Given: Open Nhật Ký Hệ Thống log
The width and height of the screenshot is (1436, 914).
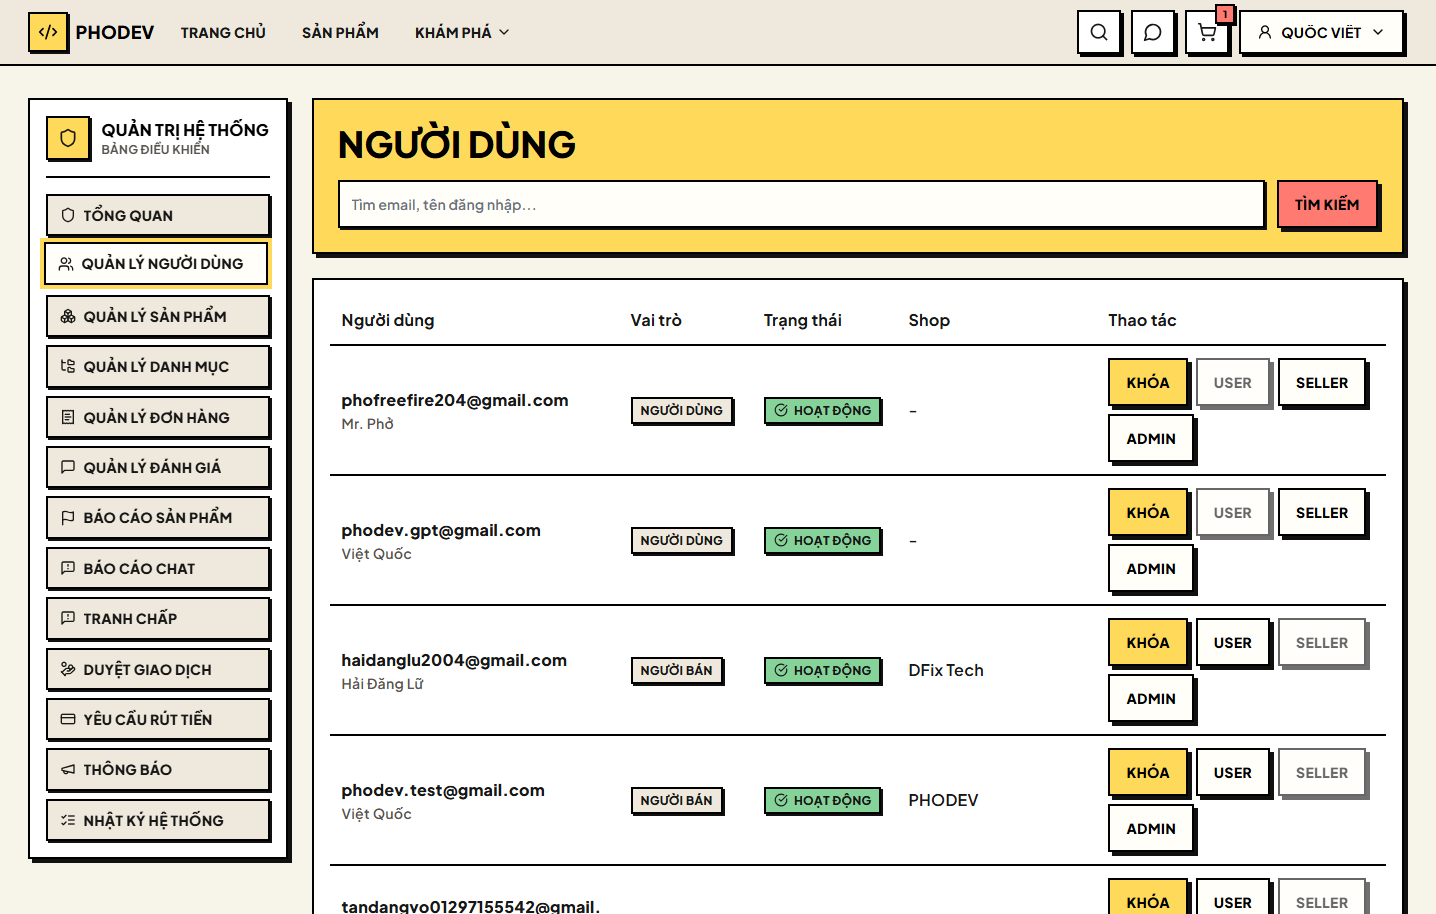Looking at the screenshot, I should (158, 820).
